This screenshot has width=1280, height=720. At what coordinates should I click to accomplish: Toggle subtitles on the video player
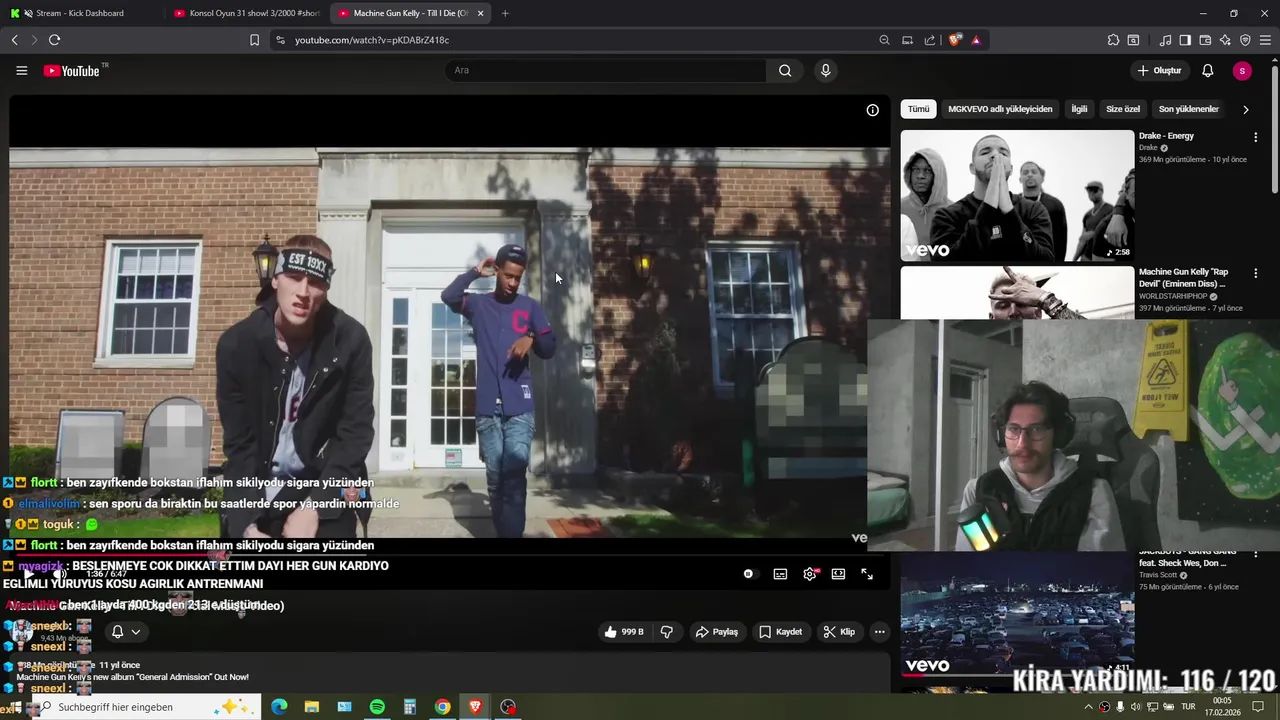[x=780, y=574]
